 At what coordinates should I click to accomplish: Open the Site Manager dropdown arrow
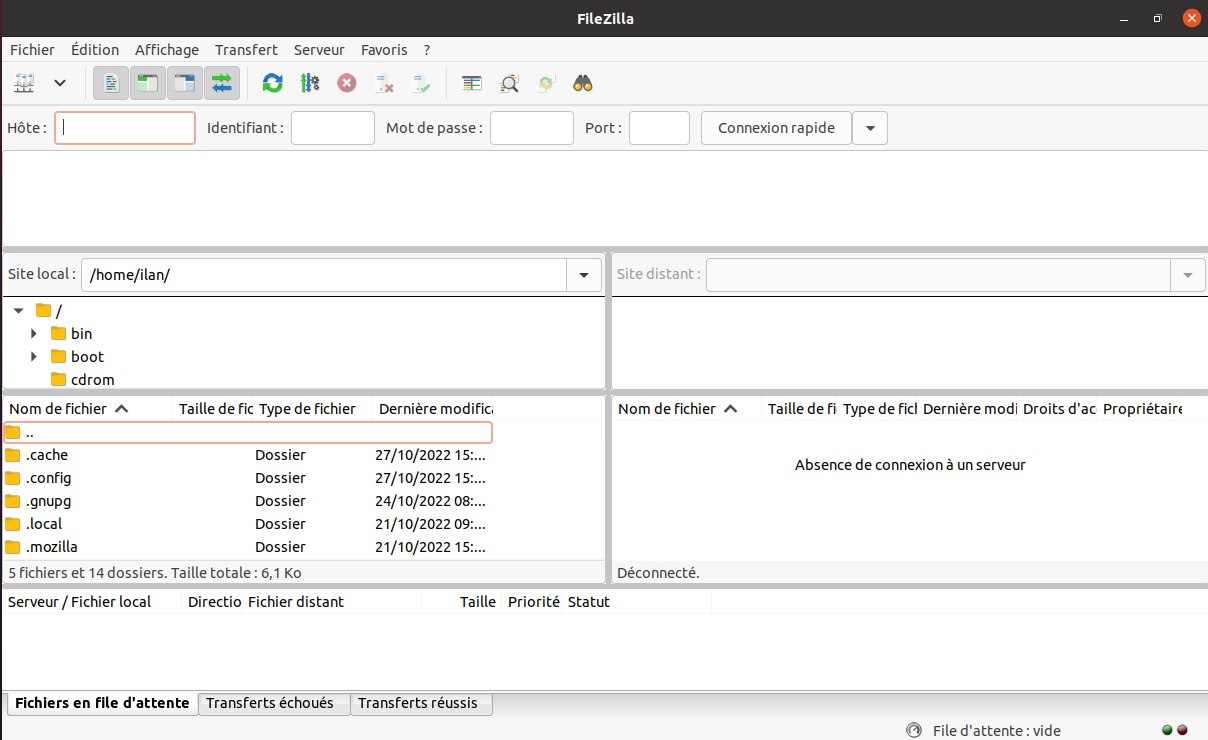click(x=60, y=83)
